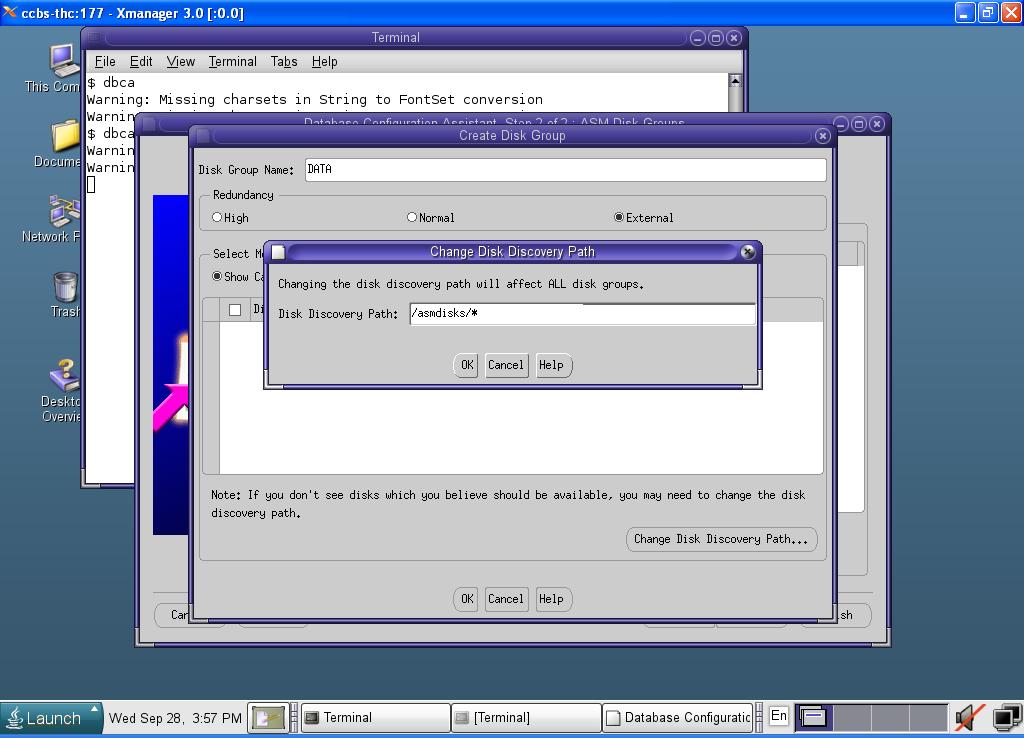The height and width of the screenshot is (738, 1024).
Task: Open the Desktop Overview help icon
Action: pos(63,378)
